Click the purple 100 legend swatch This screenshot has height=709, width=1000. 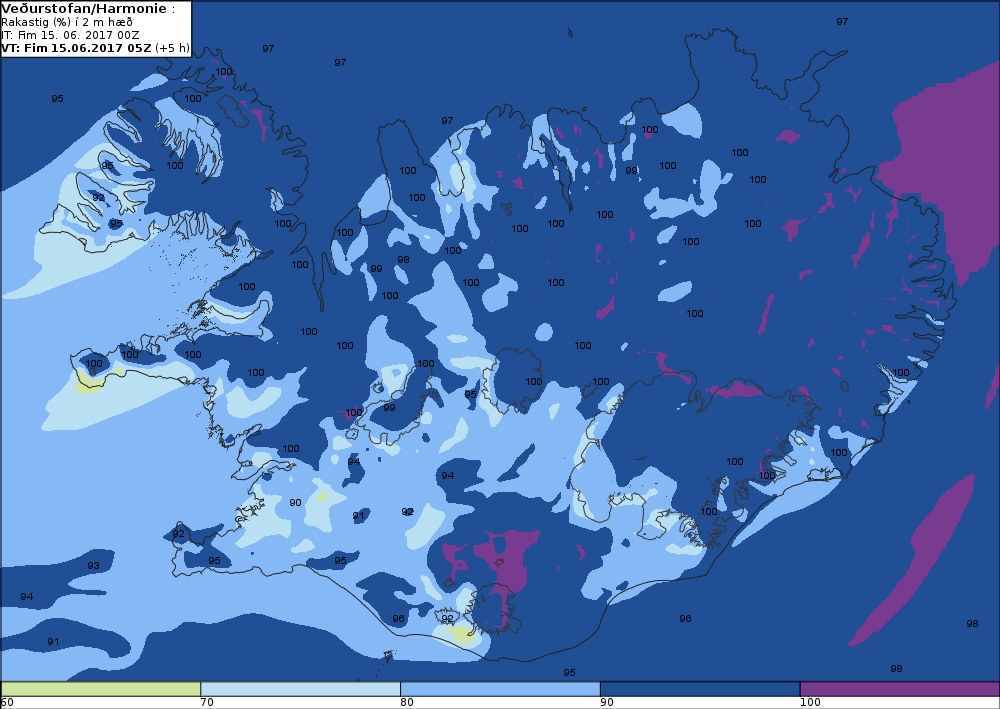pyautogui.click(x=899, y=689)
